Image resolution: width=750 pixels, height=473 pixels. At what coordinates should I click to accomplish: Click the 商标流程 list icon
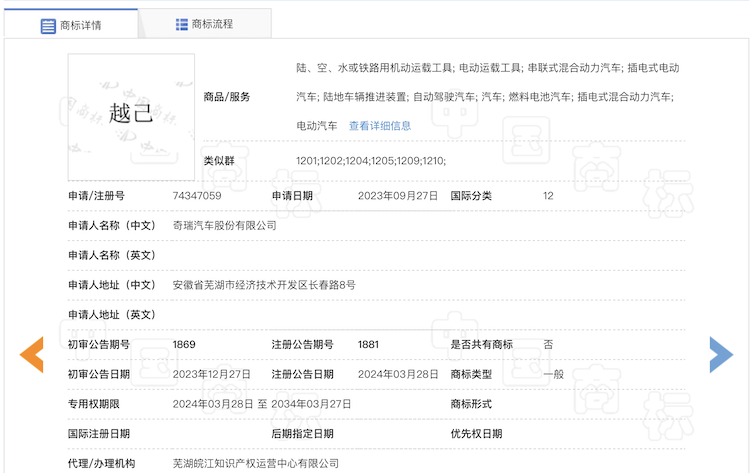point(181,24)
